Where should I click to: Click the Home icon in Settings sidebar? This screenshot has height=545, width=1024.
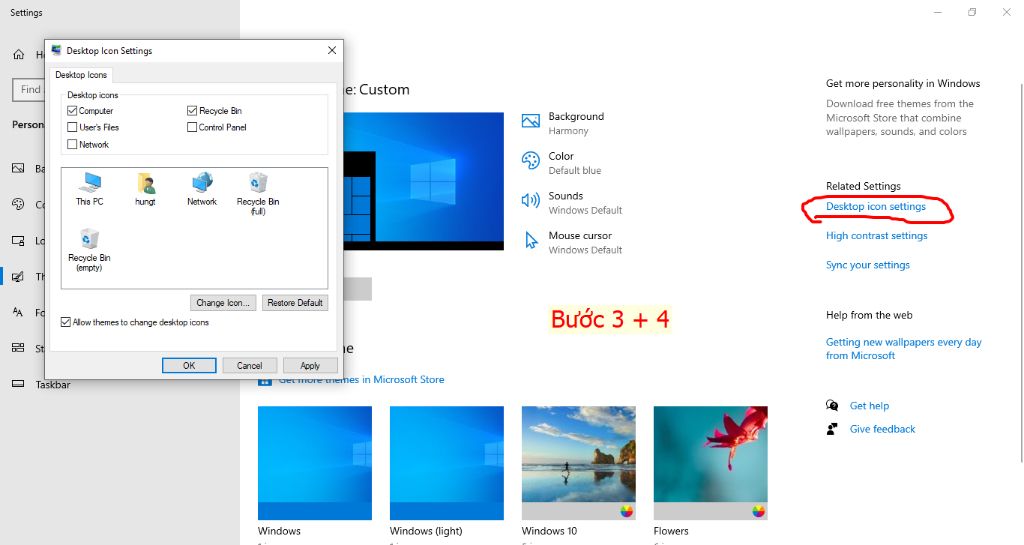(x=18, y=55)
